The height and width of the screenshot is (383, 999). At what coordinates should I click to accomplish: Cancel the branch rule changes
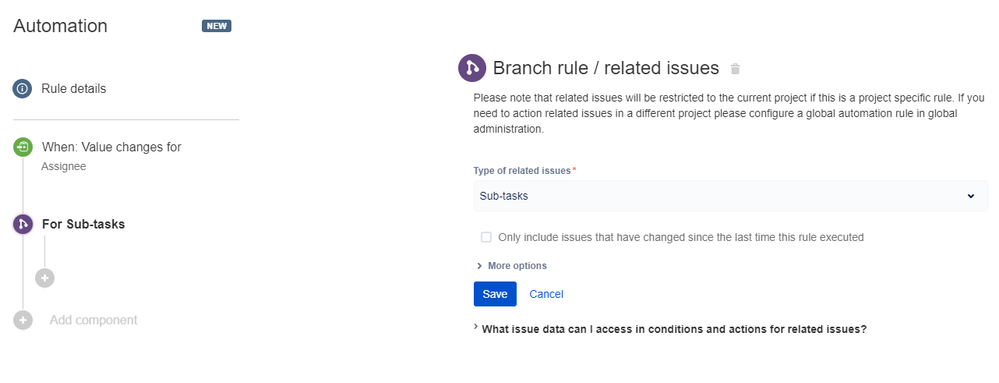546,294
